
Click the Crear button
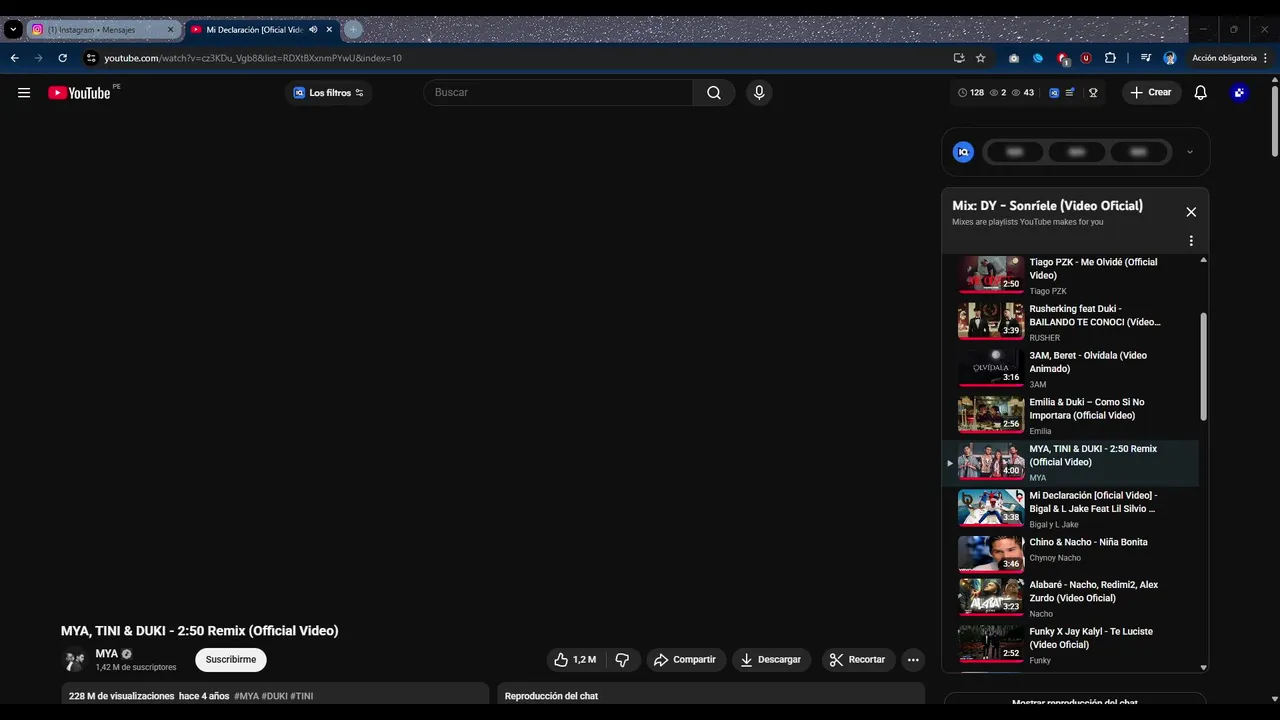[1151, 93]
